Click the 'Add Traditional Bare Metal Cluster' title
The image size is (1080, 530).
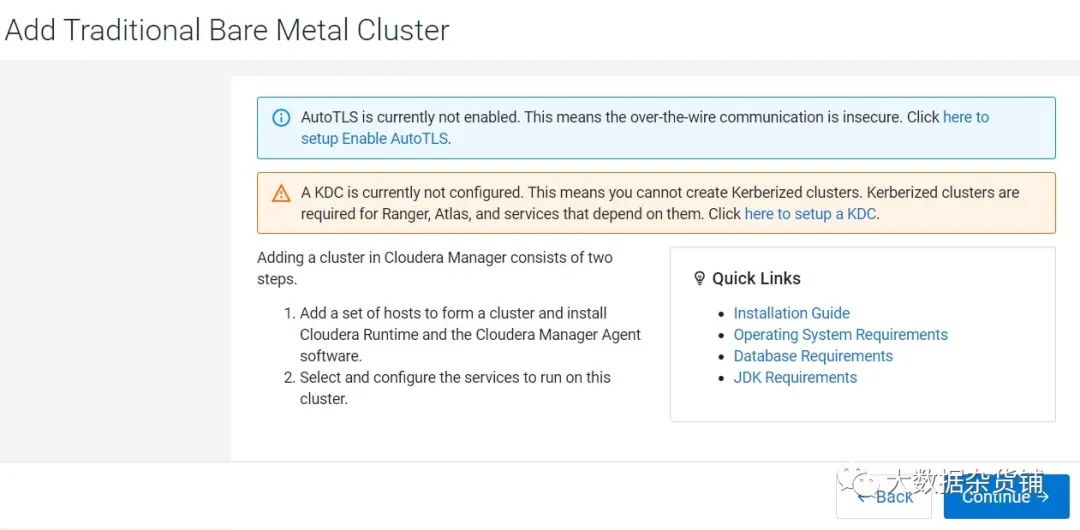[x=227, y=30]
